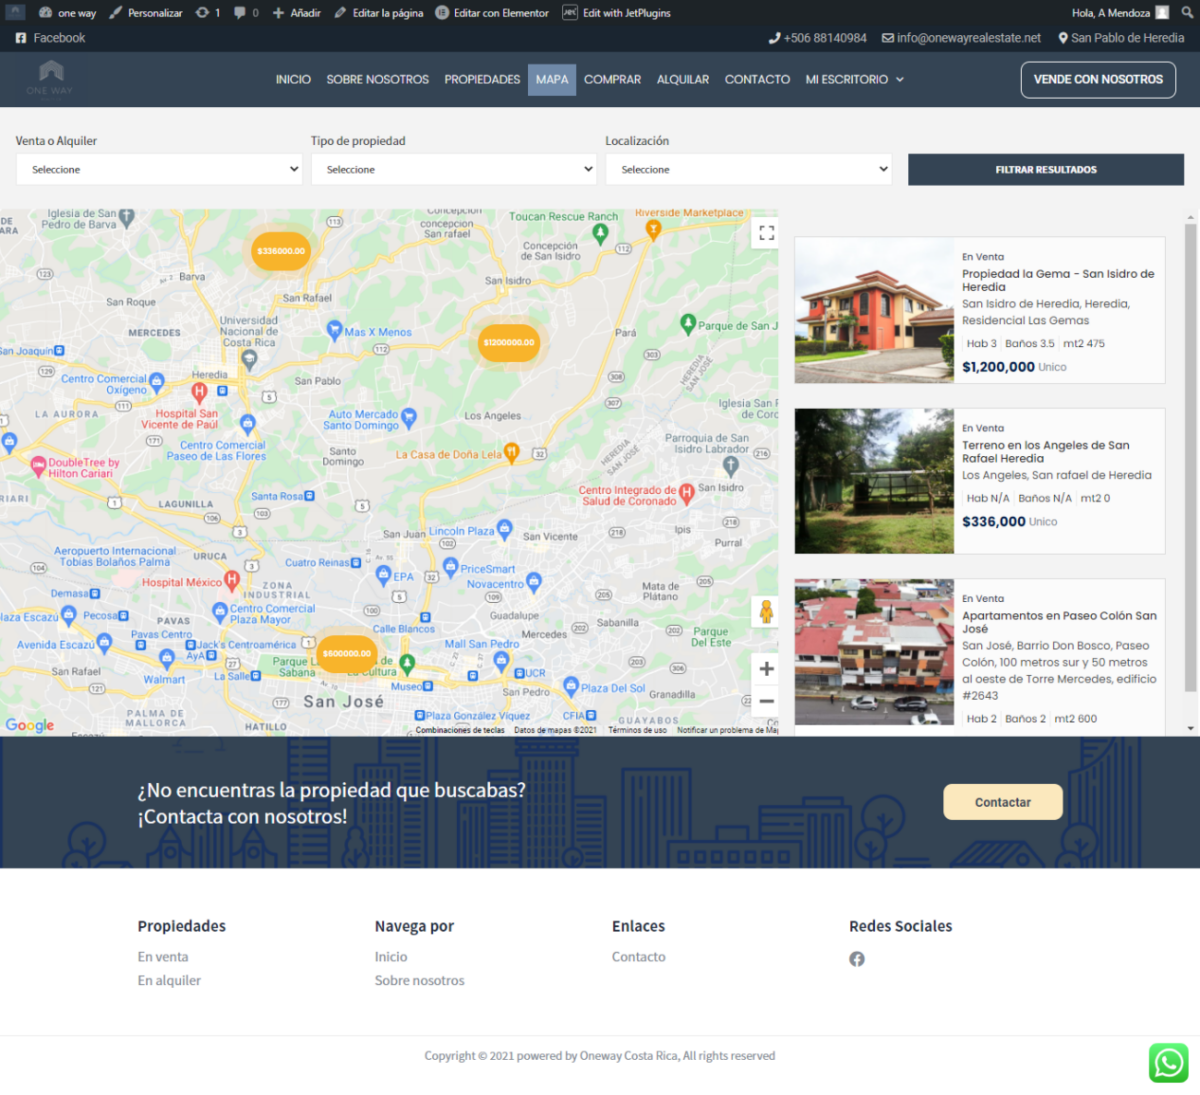Toggle fullscreen map view

pos(767,233)
